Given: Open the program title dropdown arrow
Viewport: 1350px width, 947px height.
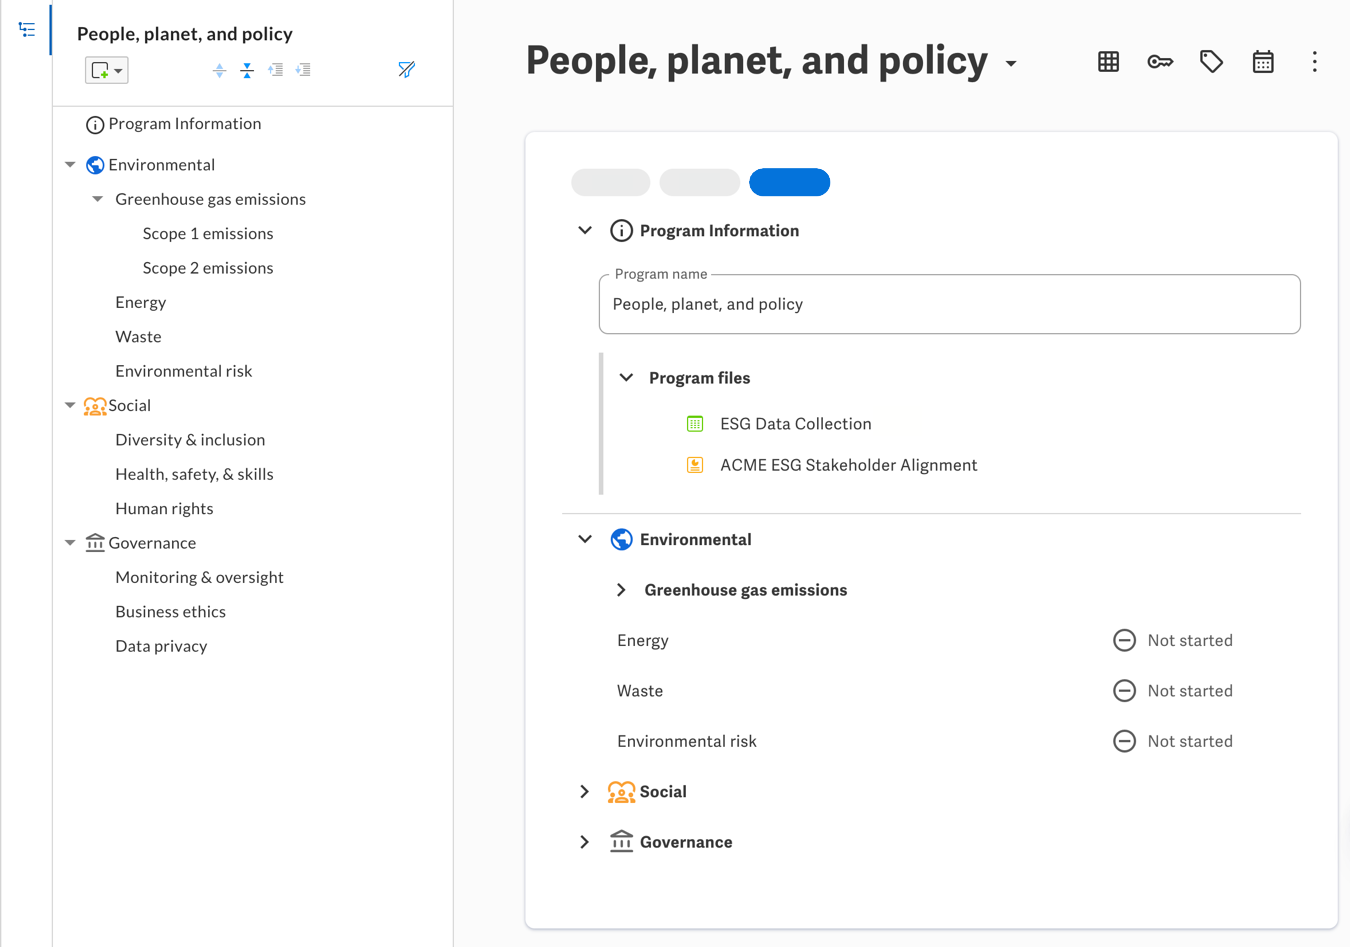Looking at the screenshot, I should tap(1011, 64).
